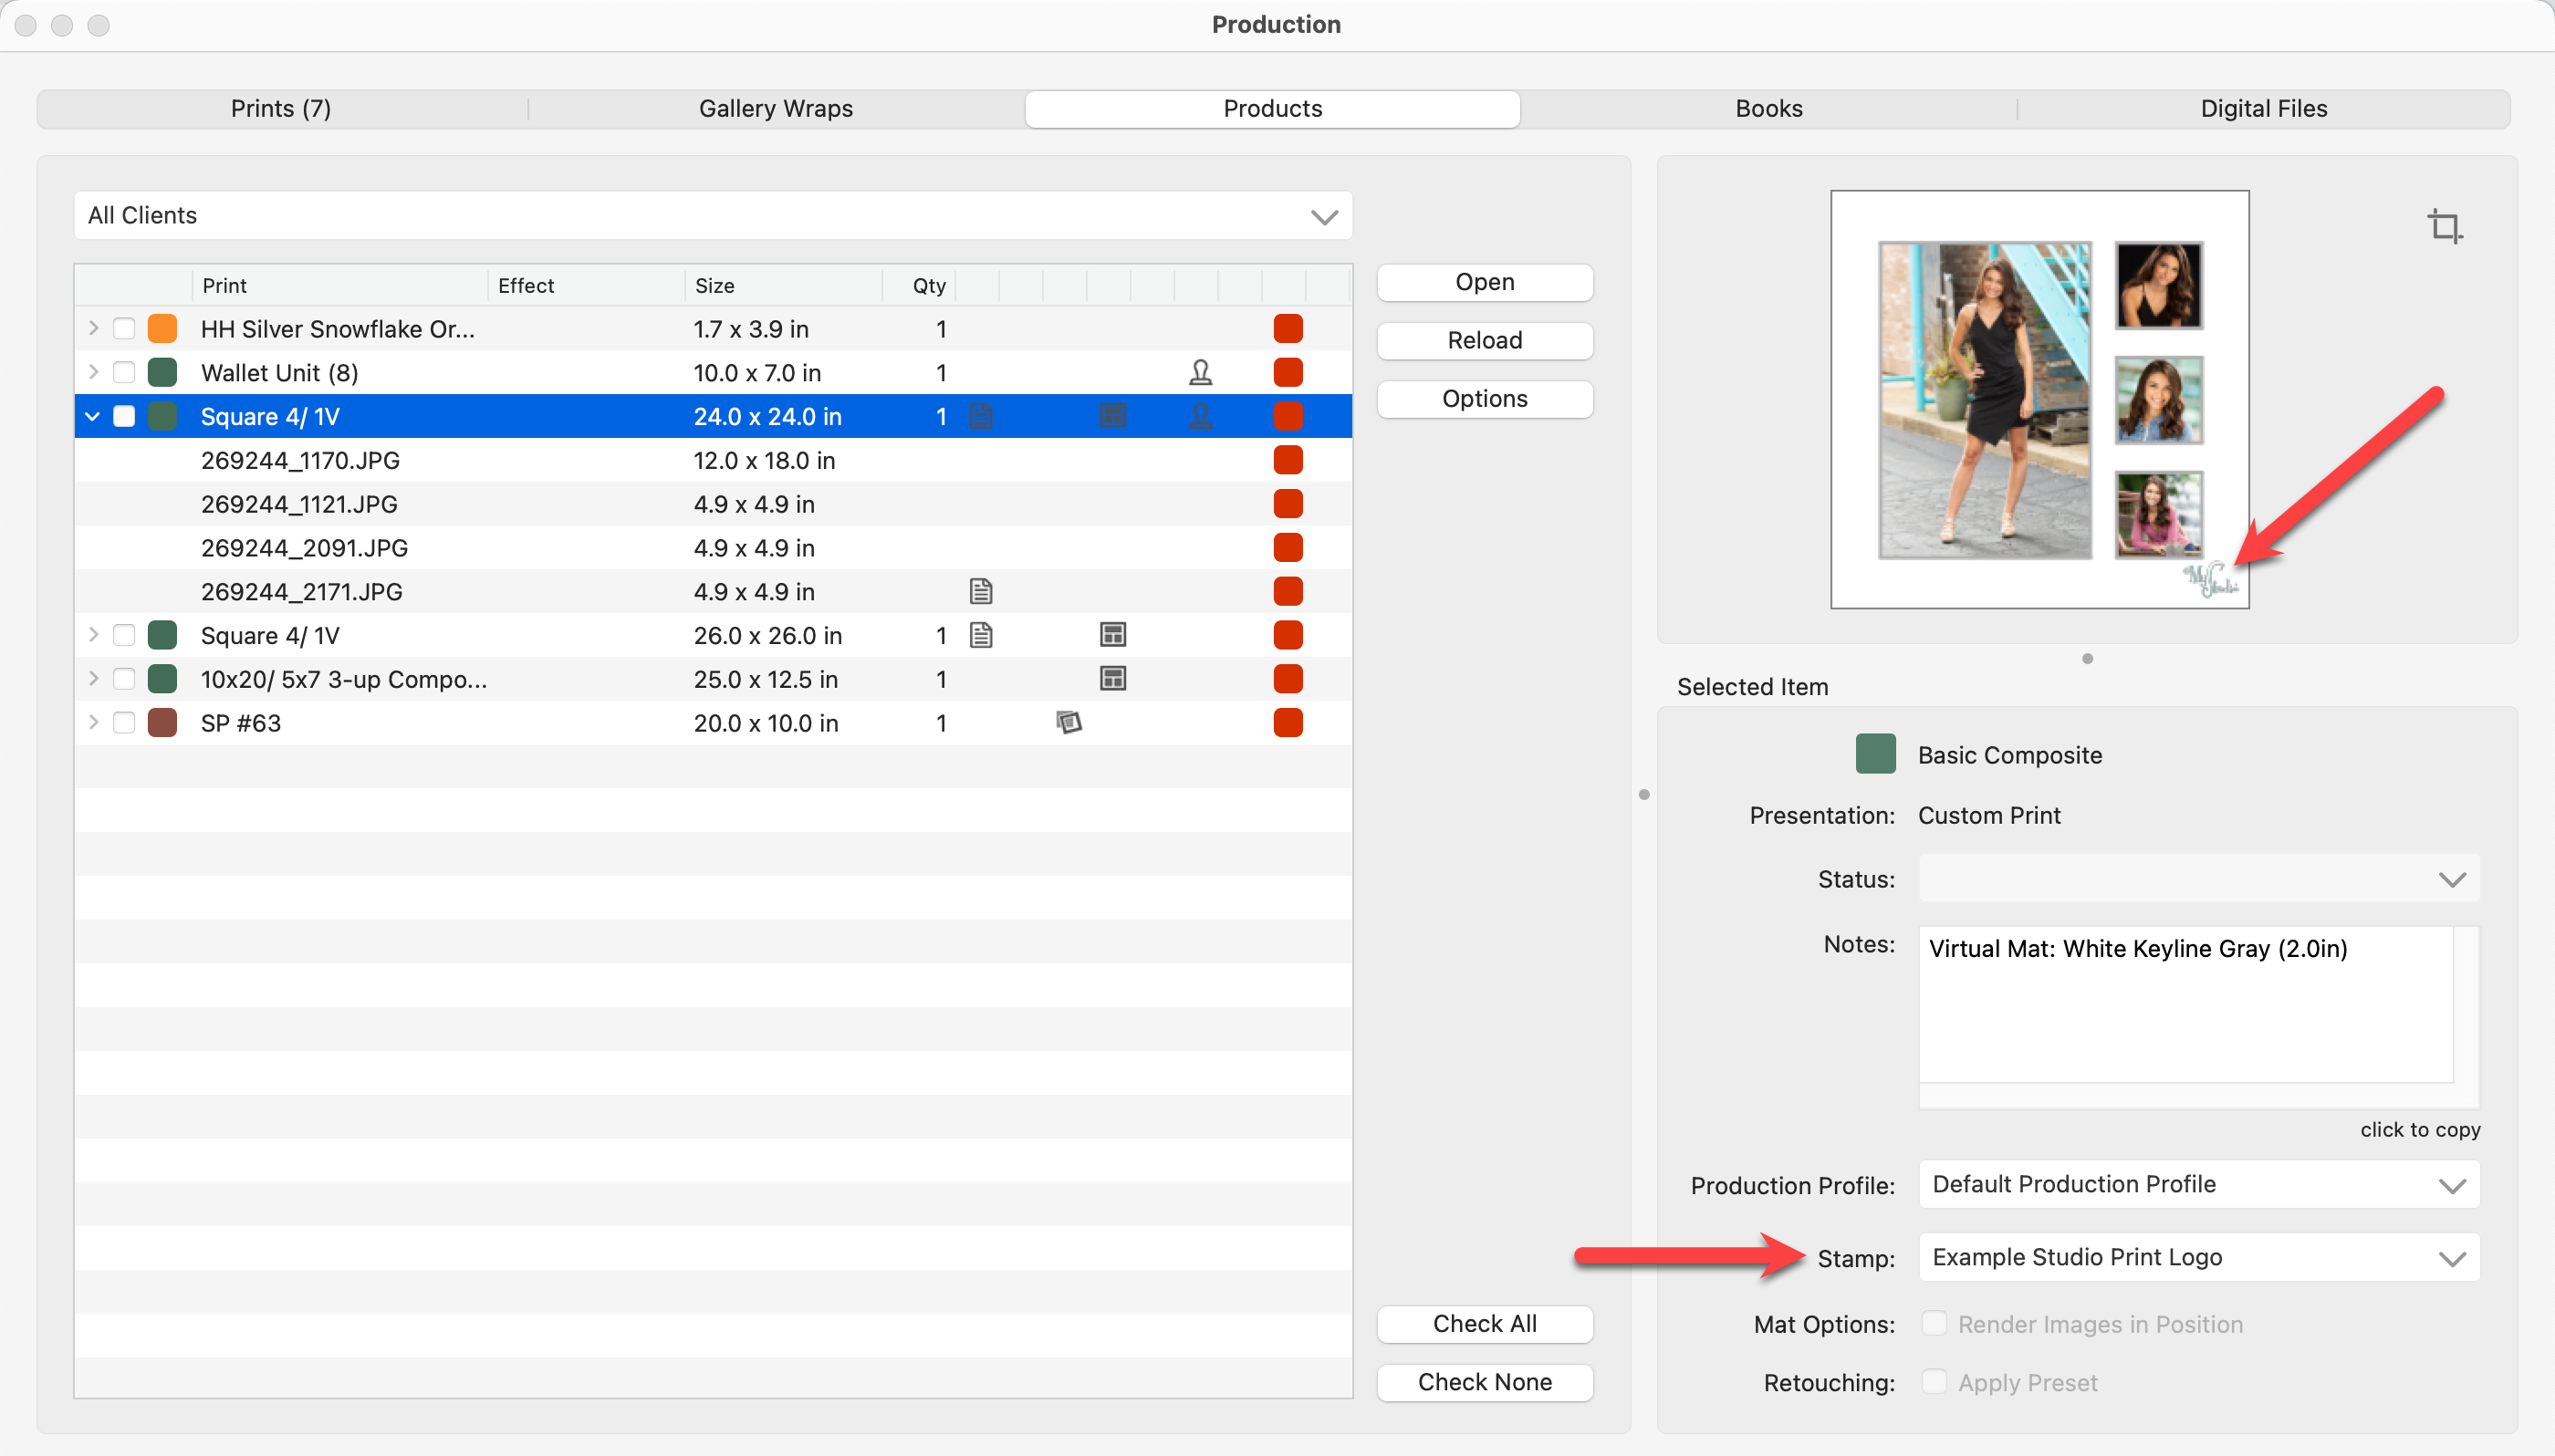Click the notes icon on 269244_2171.JPG row
Viewport: 2555px width, 1456px height.
(980, 592)
